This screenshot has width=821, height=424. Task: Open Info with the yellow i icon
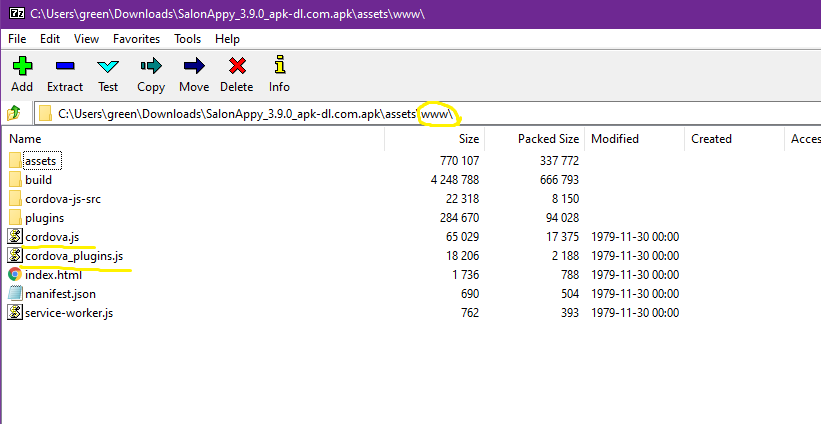(280, 64)
